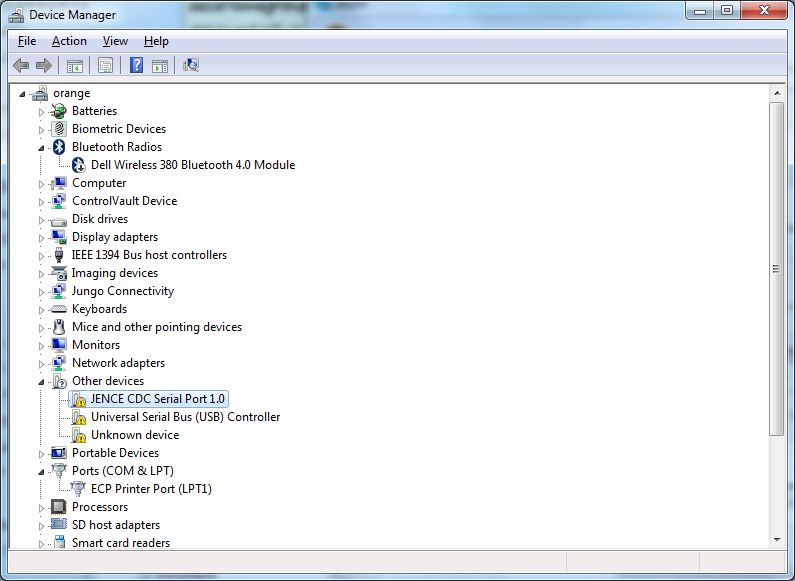Click the JENCE CDC Serial Port warning icon
This screenshot has width=795, height=581.
pos(78,399)
